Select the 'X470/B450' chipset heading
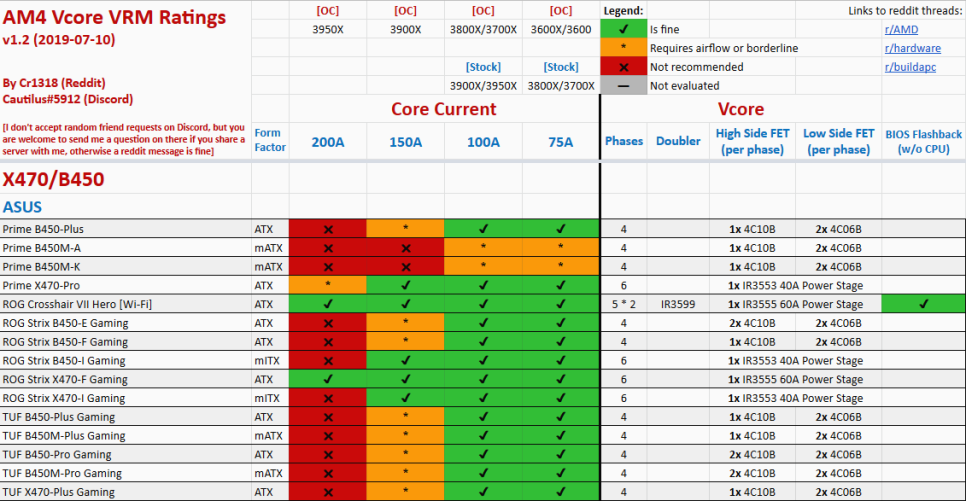 tap(54, 179)
